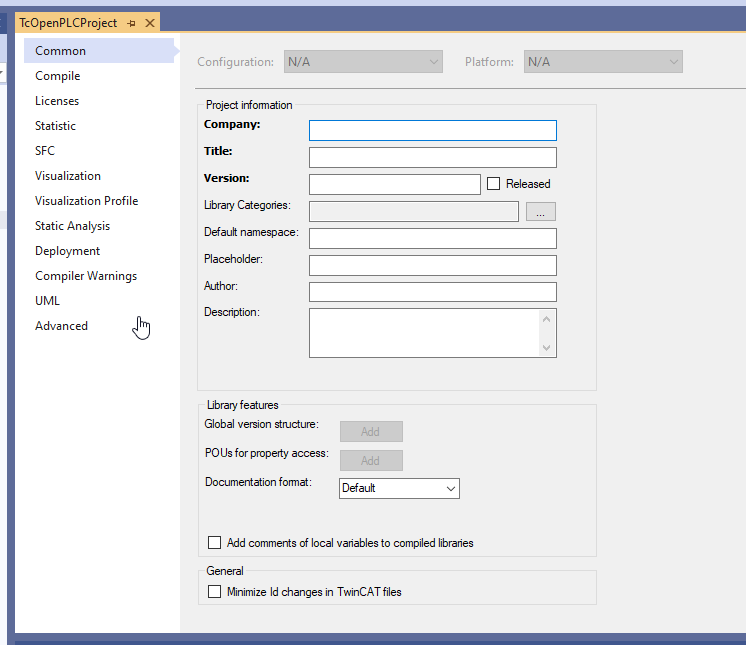Viewport: 746px width, 645px height.
Task: Open the Common settings page
Action: tap(99, 51)
